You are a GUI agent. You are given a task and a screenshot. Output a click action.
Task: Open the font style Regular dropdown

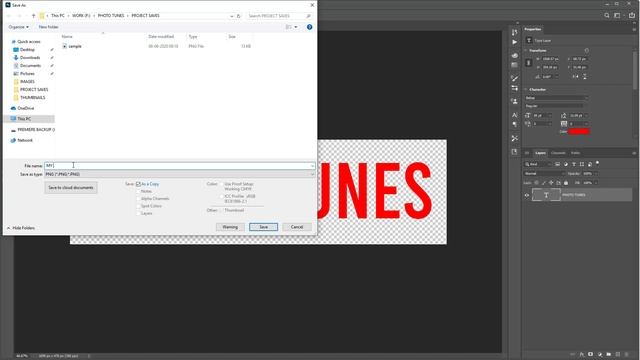[554, 106]
